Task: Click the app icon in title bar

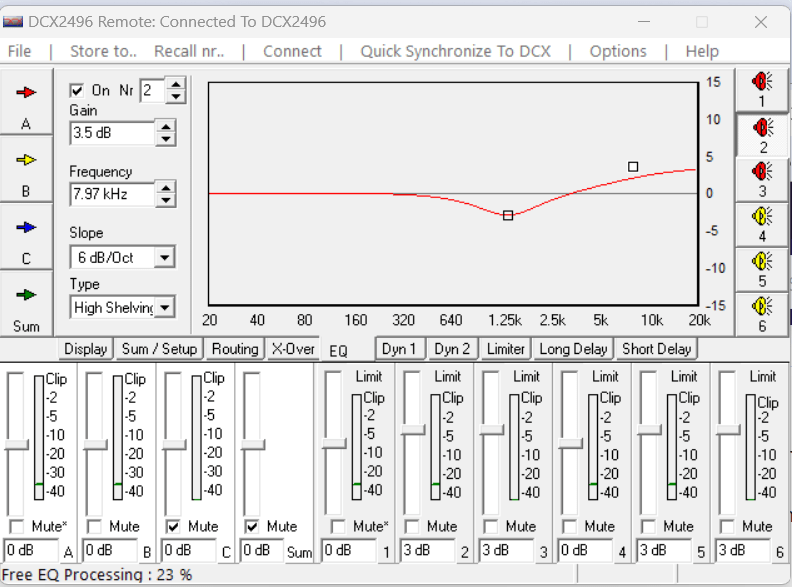Action: (13, 22)
